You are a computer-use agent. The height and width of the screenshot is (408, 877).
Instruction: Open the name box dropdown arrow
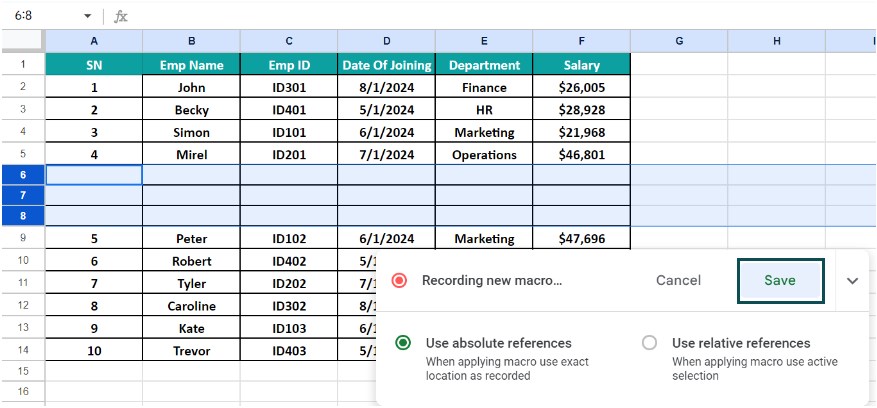[87, 16]
